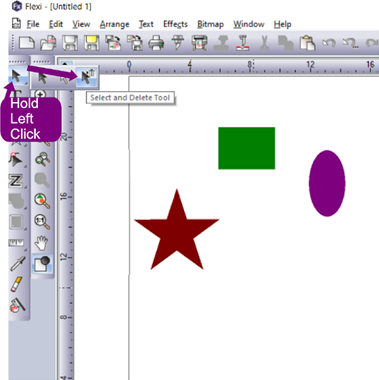Click the New document icon
The width and height of the screenshot is (379, 380).
coord(27,43)
